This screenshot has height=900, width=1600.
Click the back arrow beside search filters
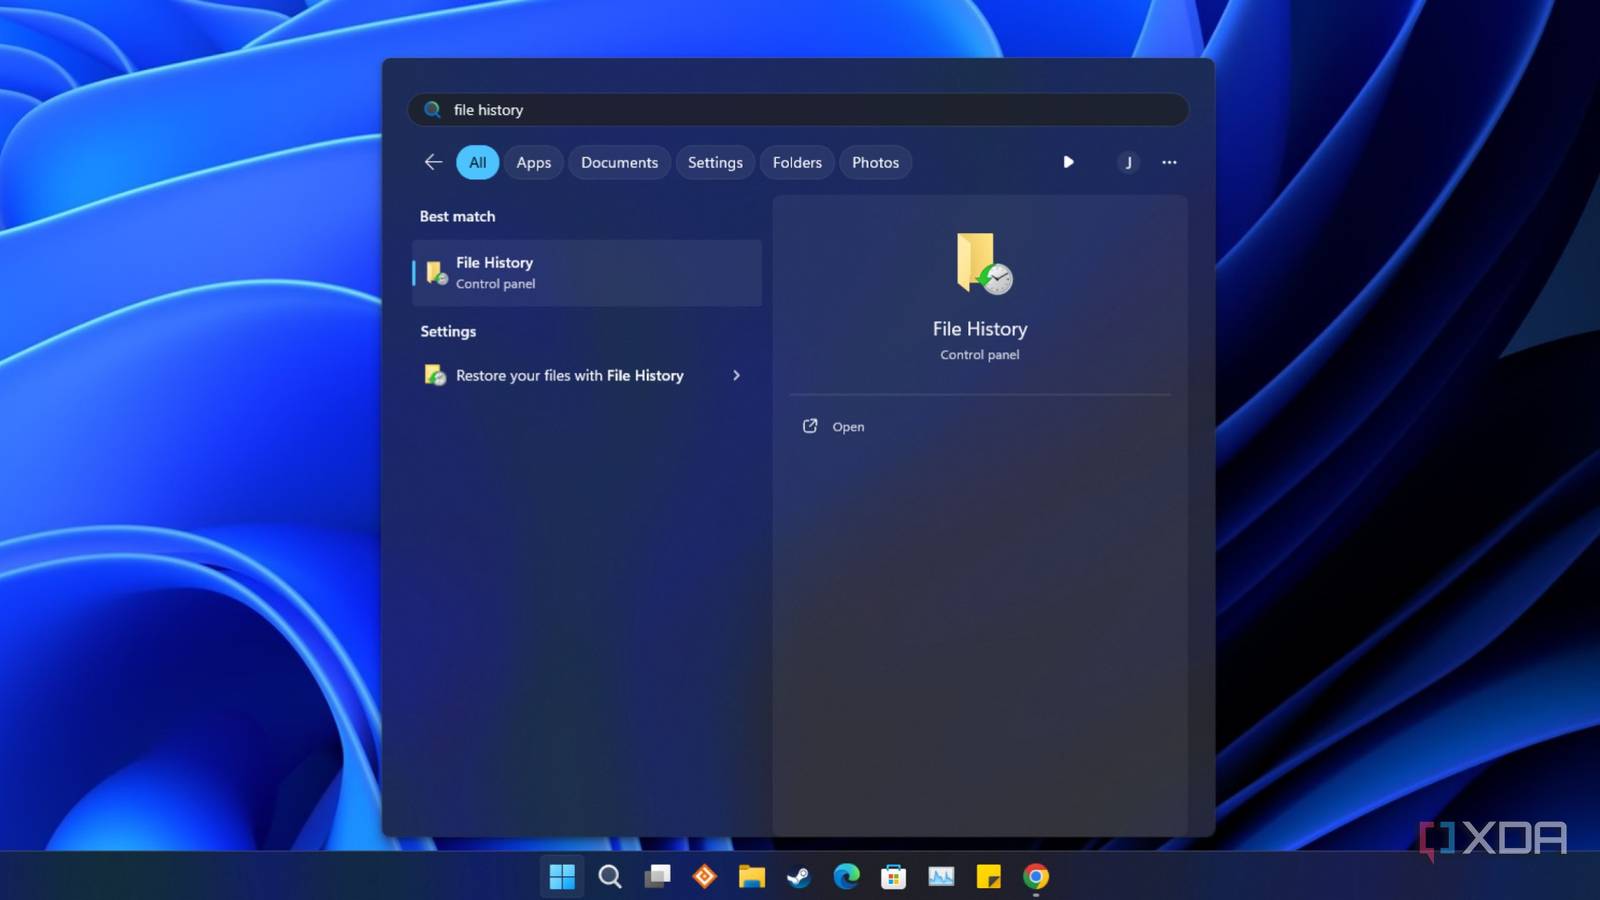point(432,162)
